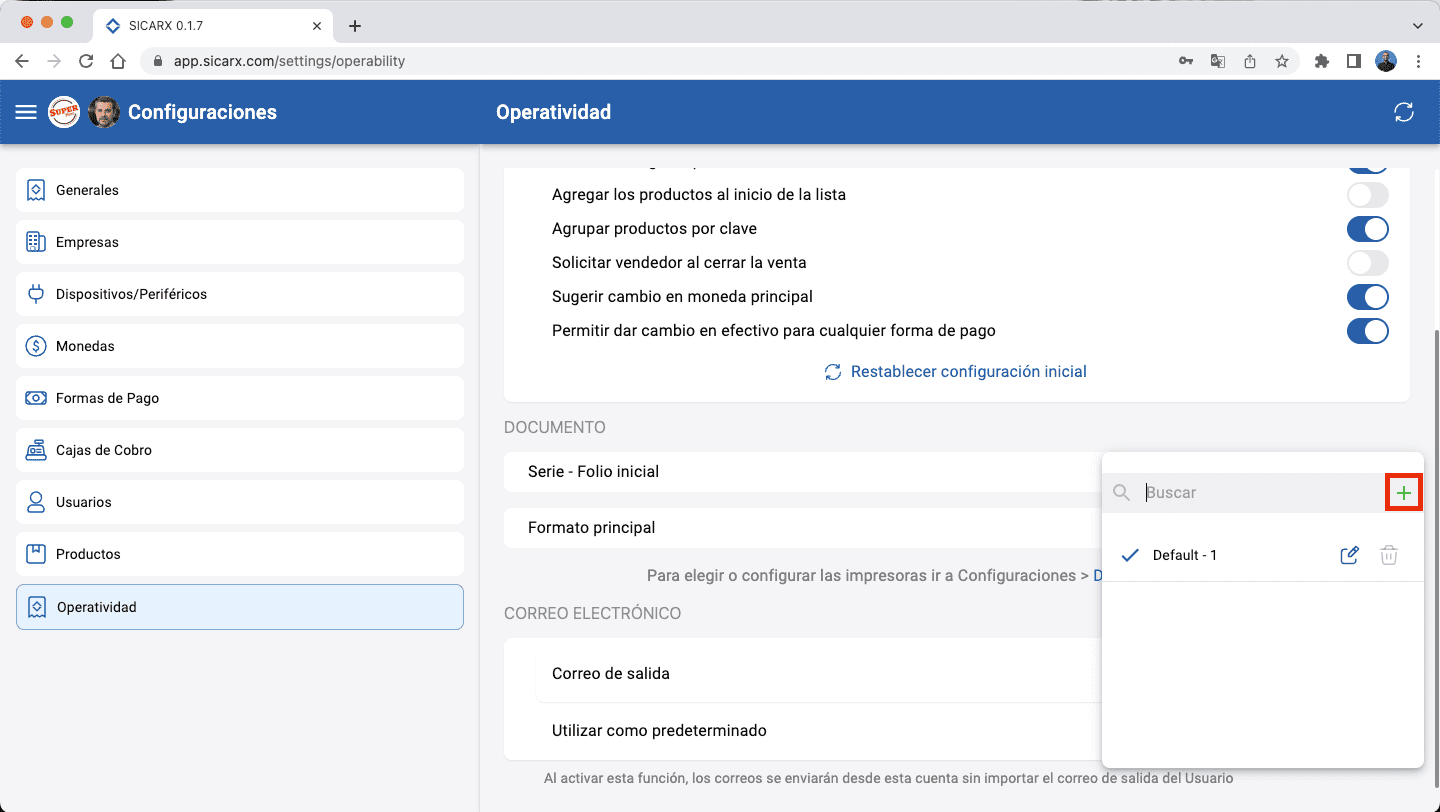Viewport: 1440px width, 812px height.
Task: Open Chrome extensions puzzle icon
Action: click(1321, 61)
